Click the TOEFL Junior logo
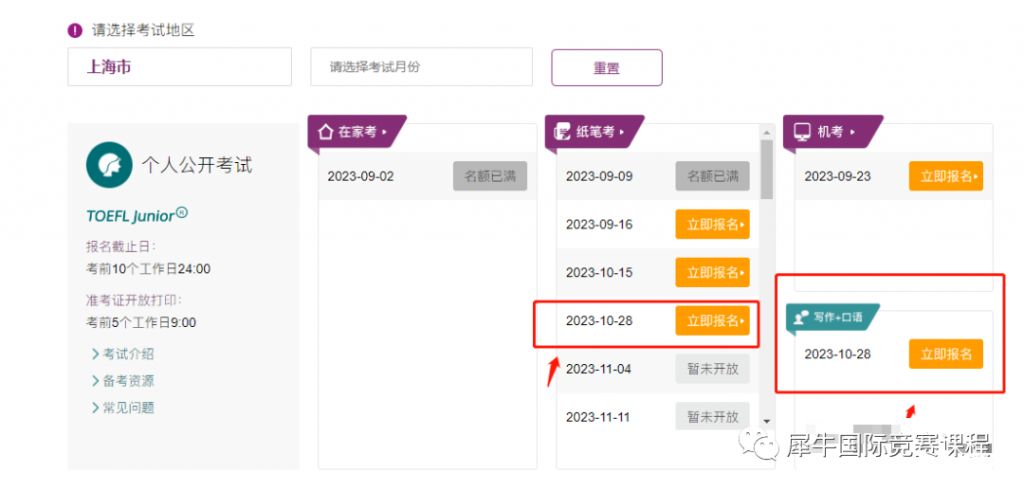1024x491 pixels. pos(137,215)
